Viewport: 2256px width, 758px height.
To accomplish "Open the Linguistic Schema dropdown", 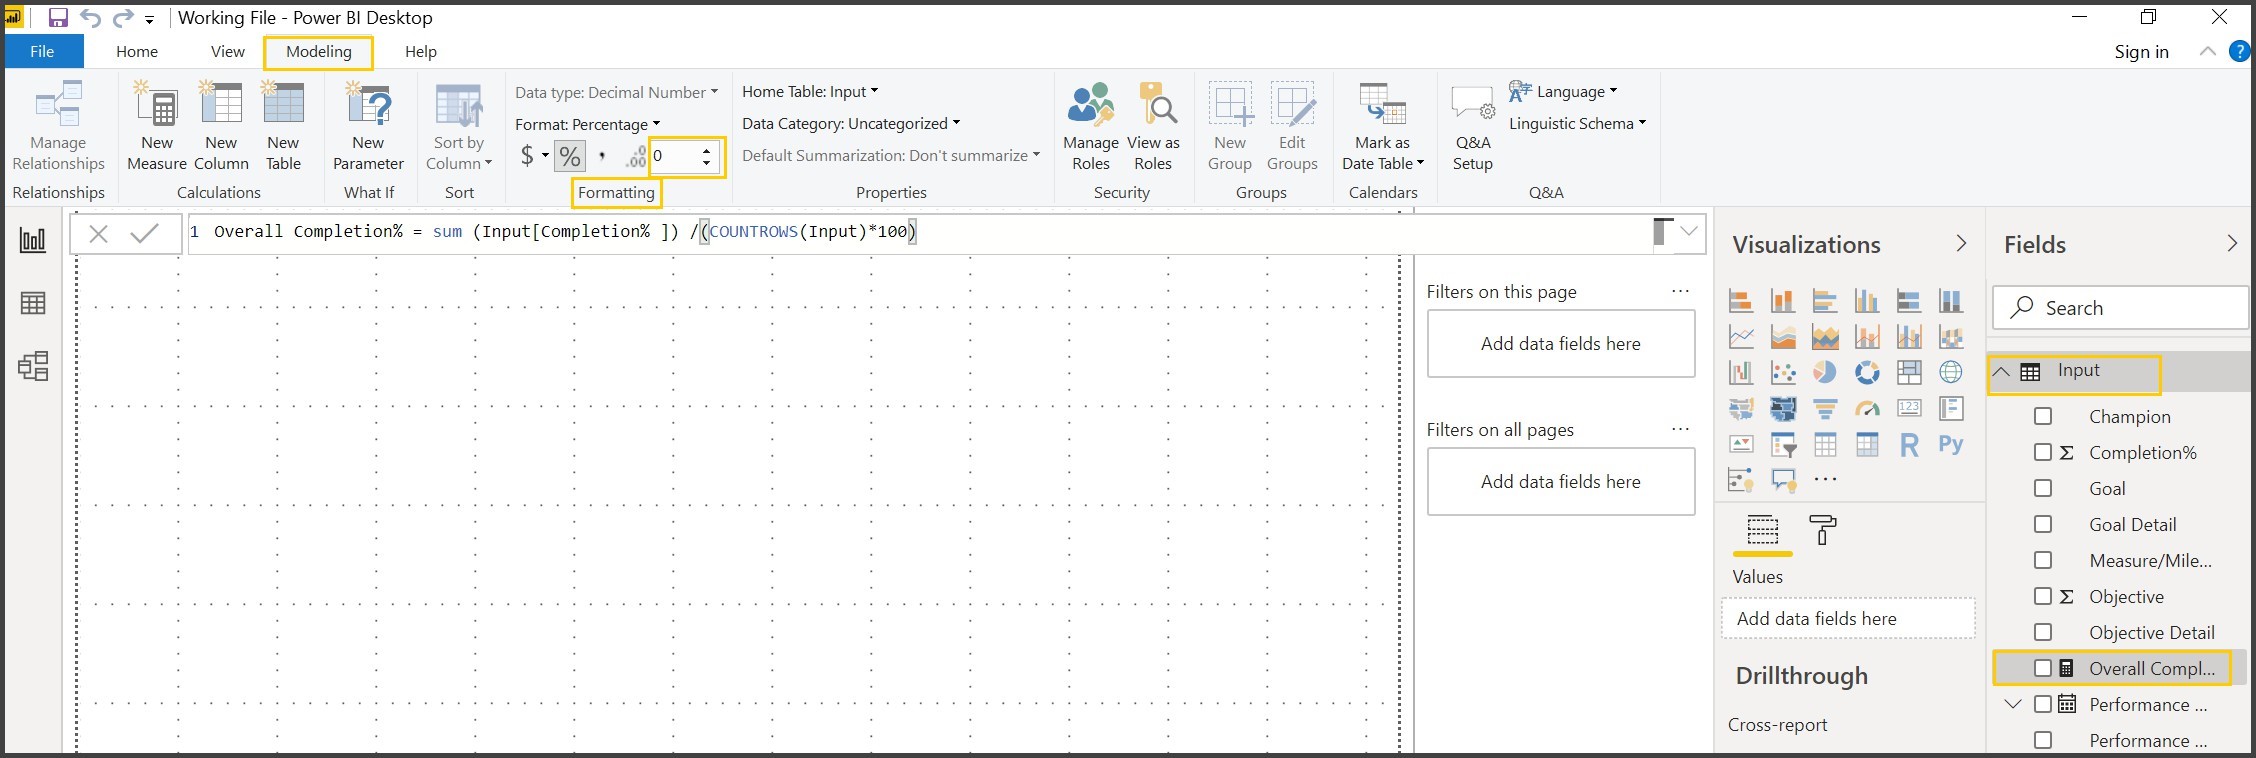I will pos(1577,123).
